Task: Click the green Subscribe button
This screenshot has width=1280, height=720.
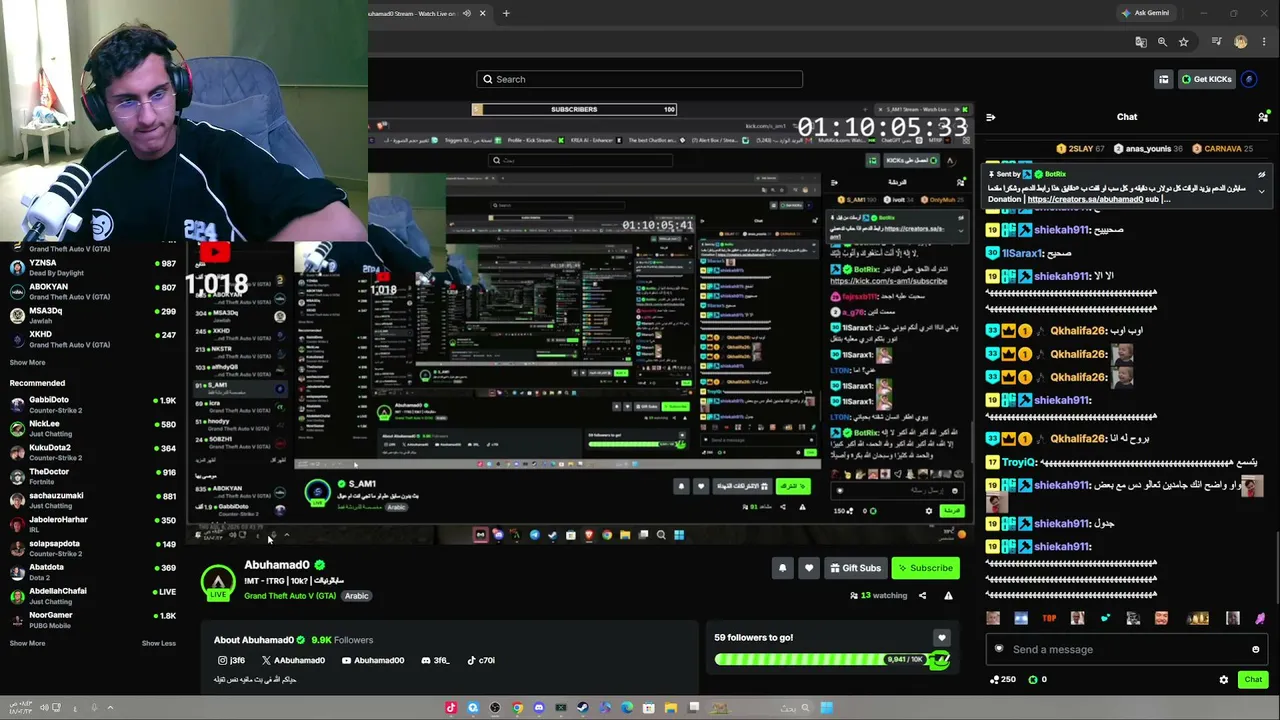Action: pyautogui.click(x=925, y=568)
